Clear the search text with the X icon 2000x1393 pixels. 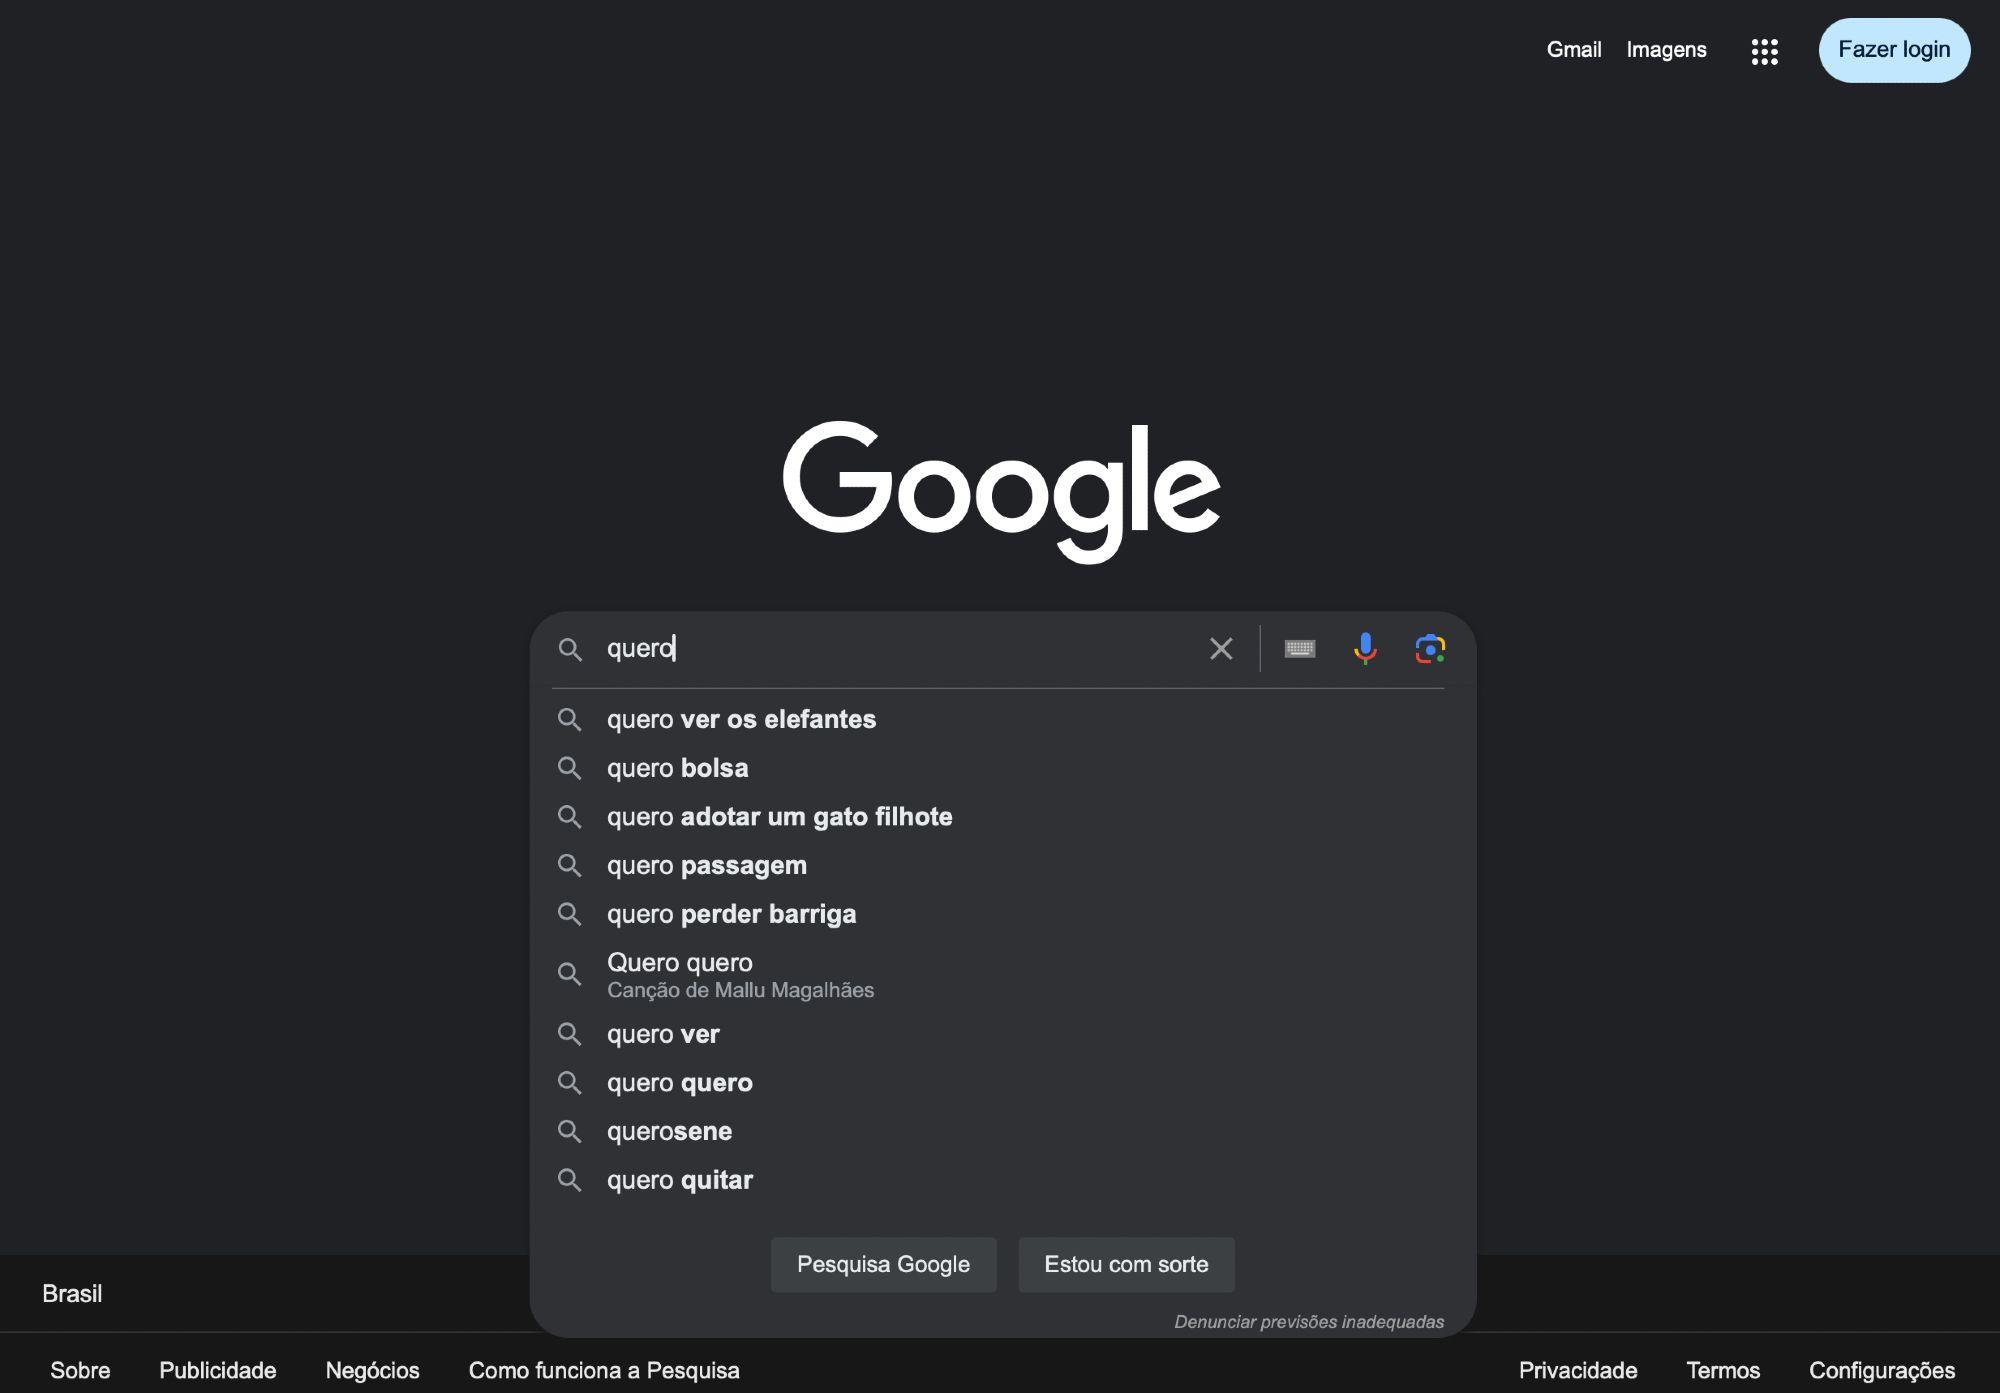point(1221,649)
